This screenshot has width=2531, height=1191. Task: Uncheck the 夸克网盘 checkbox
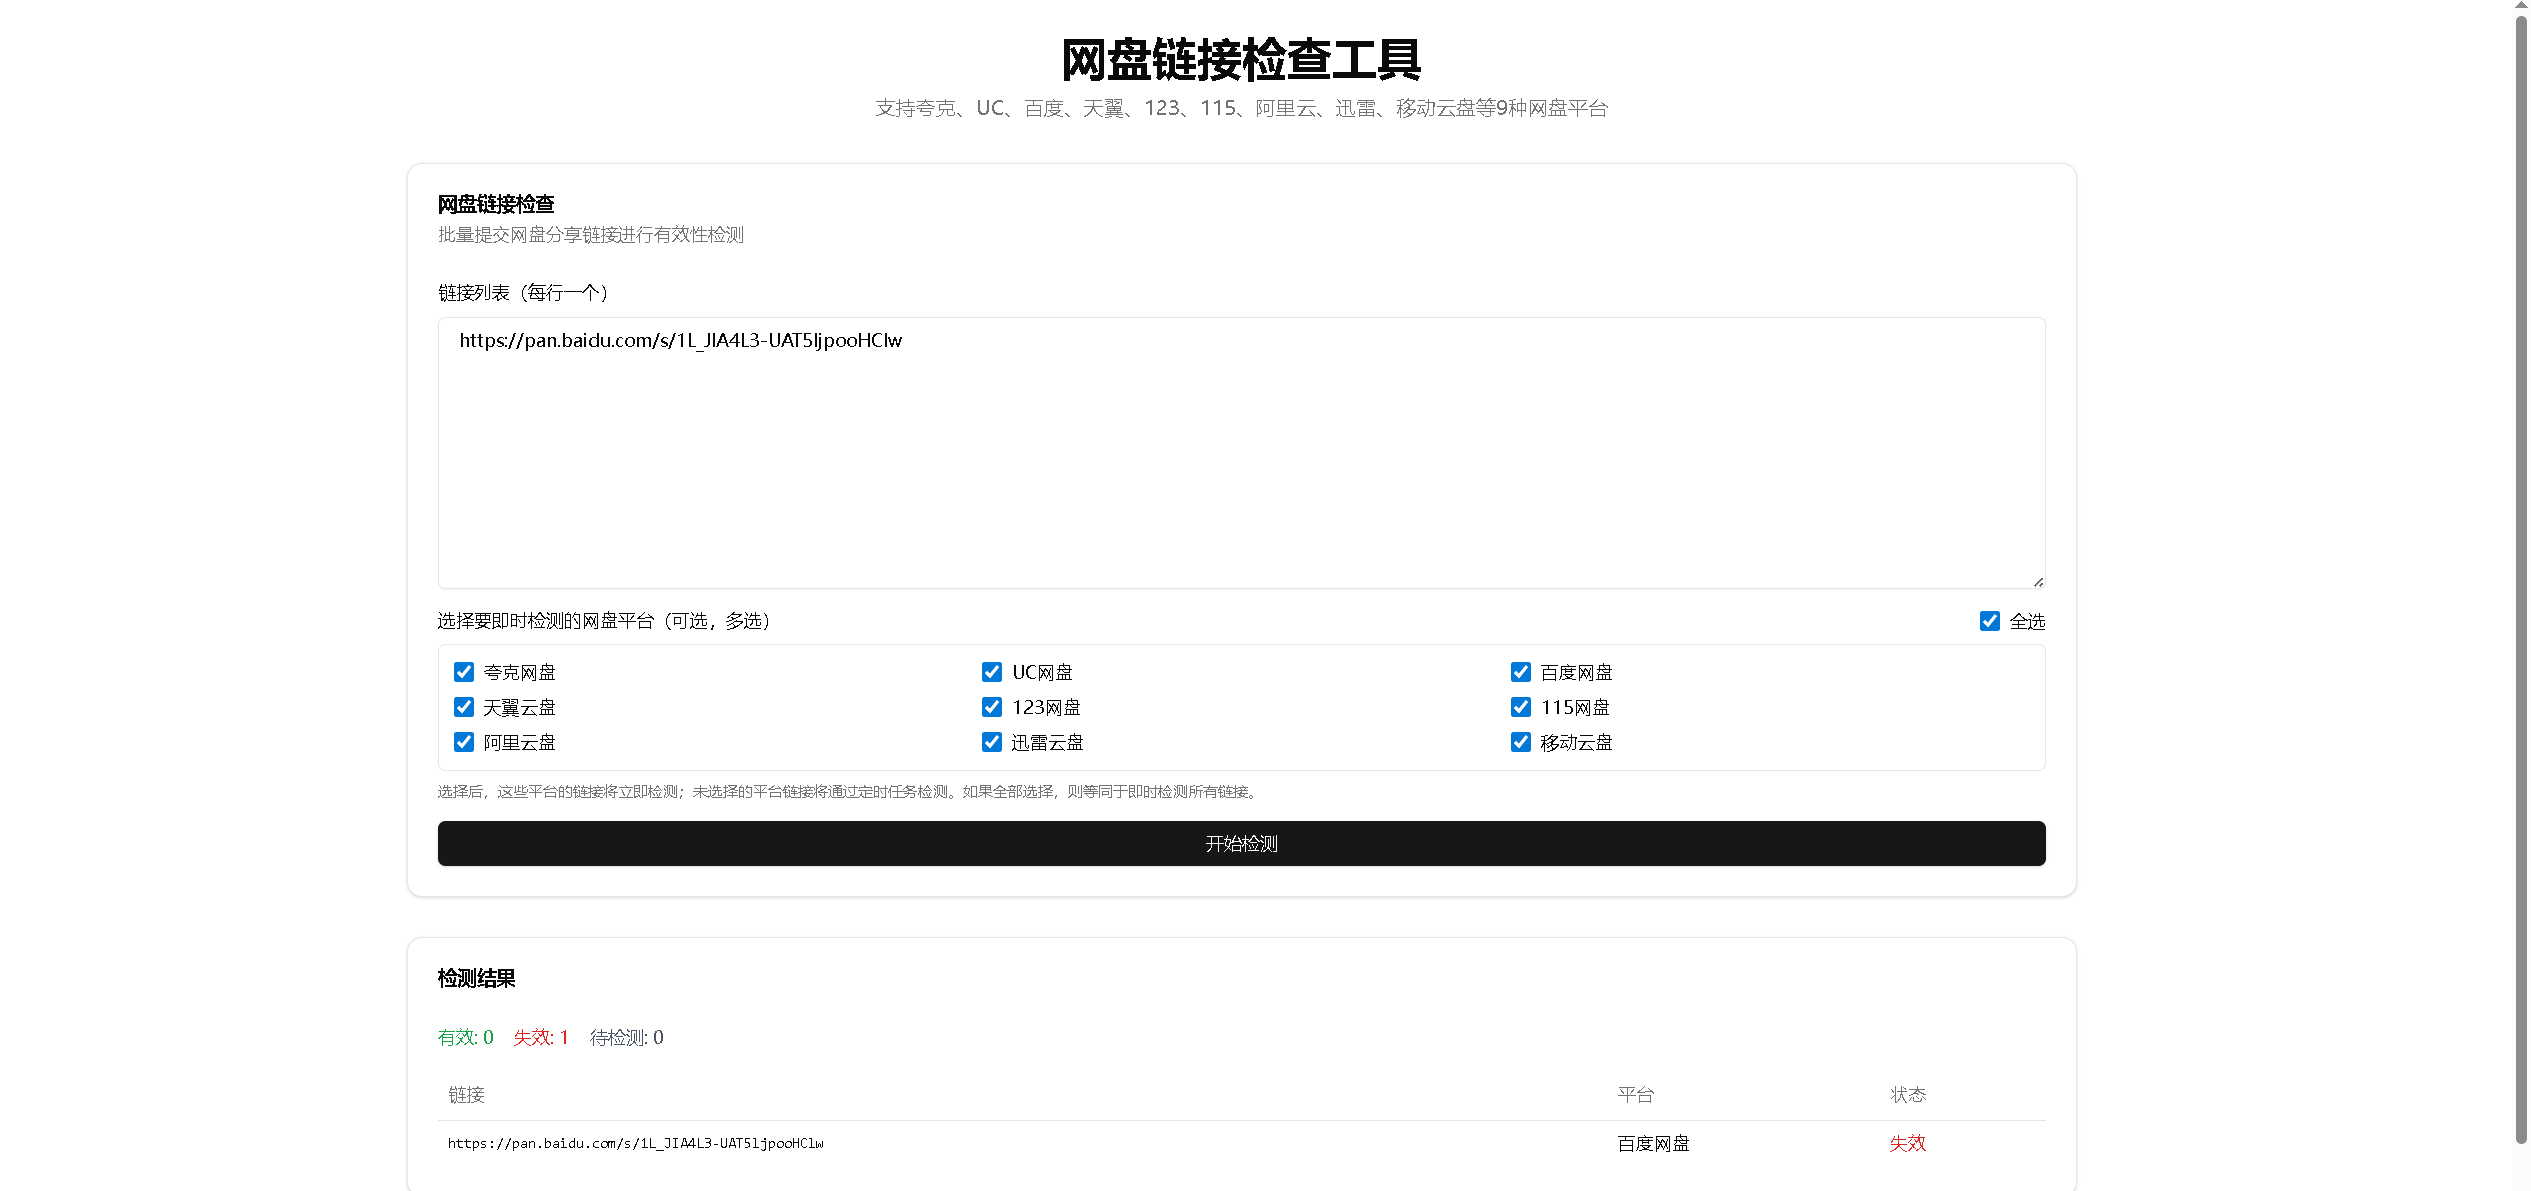click(x=464, y=672)
